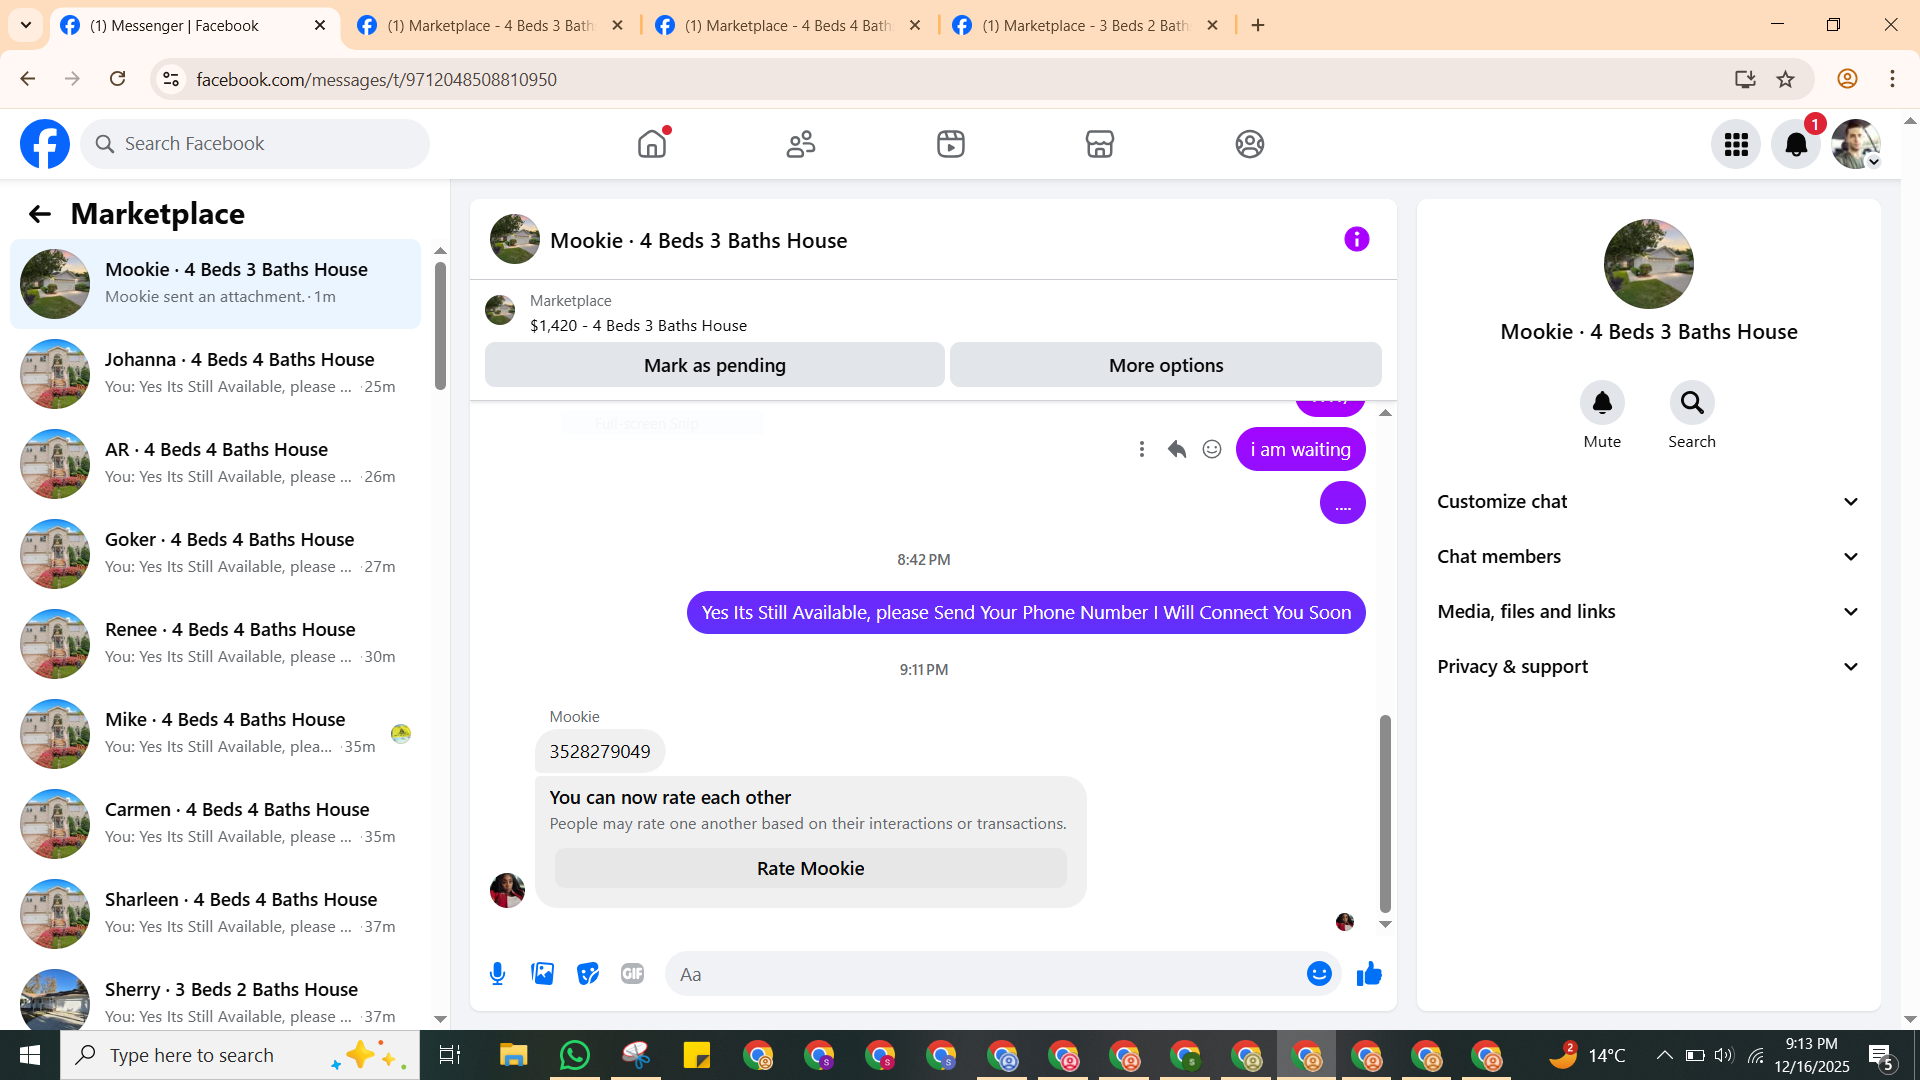Attach a photo or file to message

[x=543, y=974]
